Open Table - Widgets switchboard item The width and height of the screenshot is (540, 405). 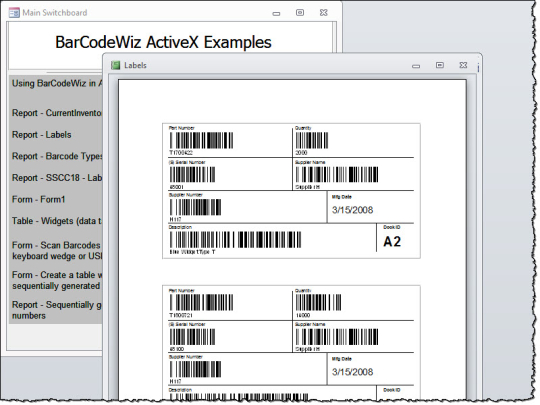57,221
